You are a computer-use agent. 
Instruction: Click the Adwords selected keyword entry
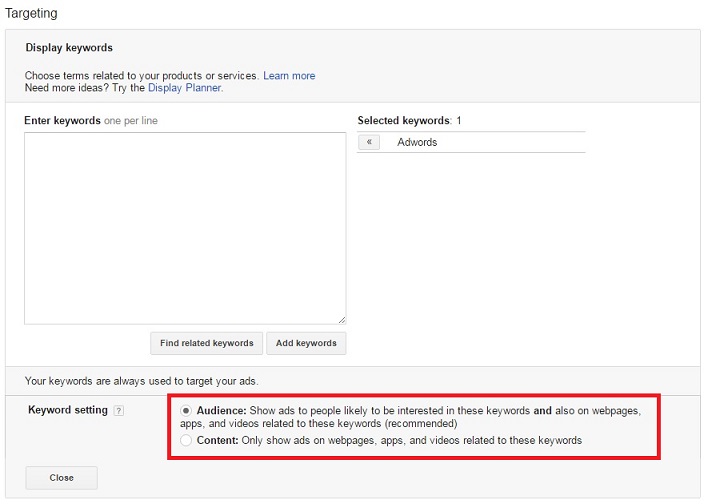tap(417, 142)
